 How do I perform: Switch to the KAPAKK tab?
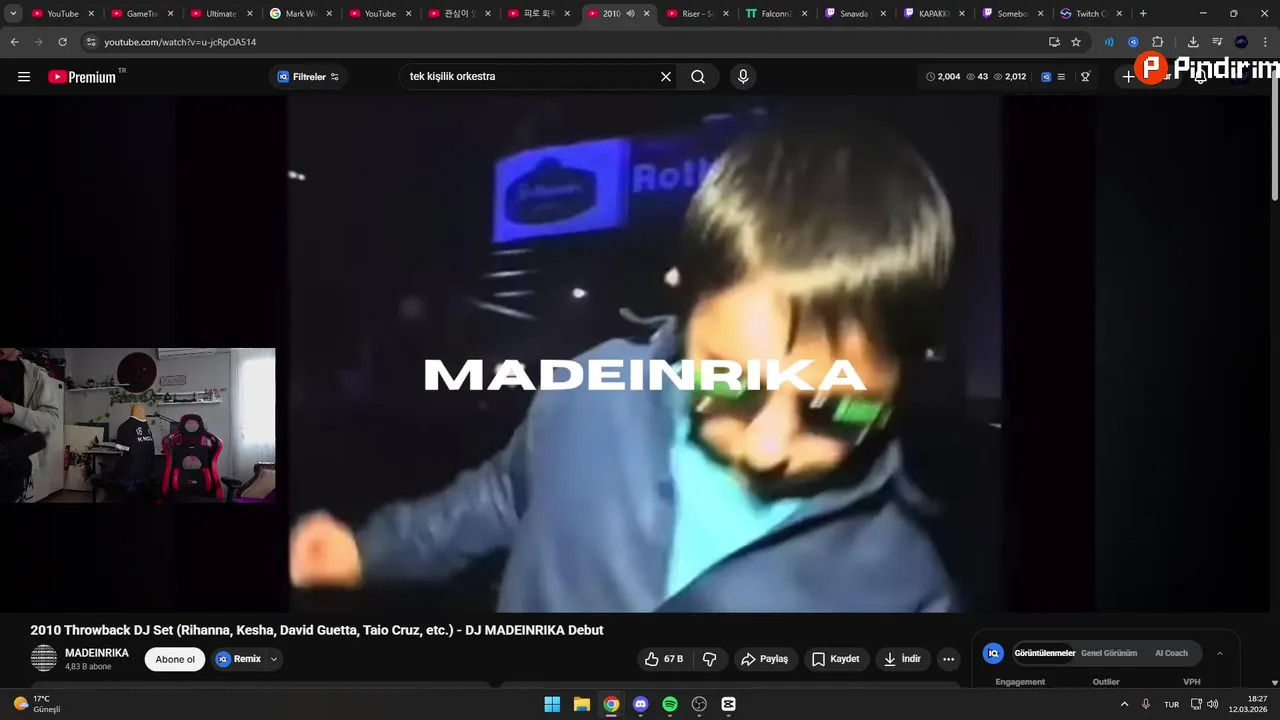[935, 14]
